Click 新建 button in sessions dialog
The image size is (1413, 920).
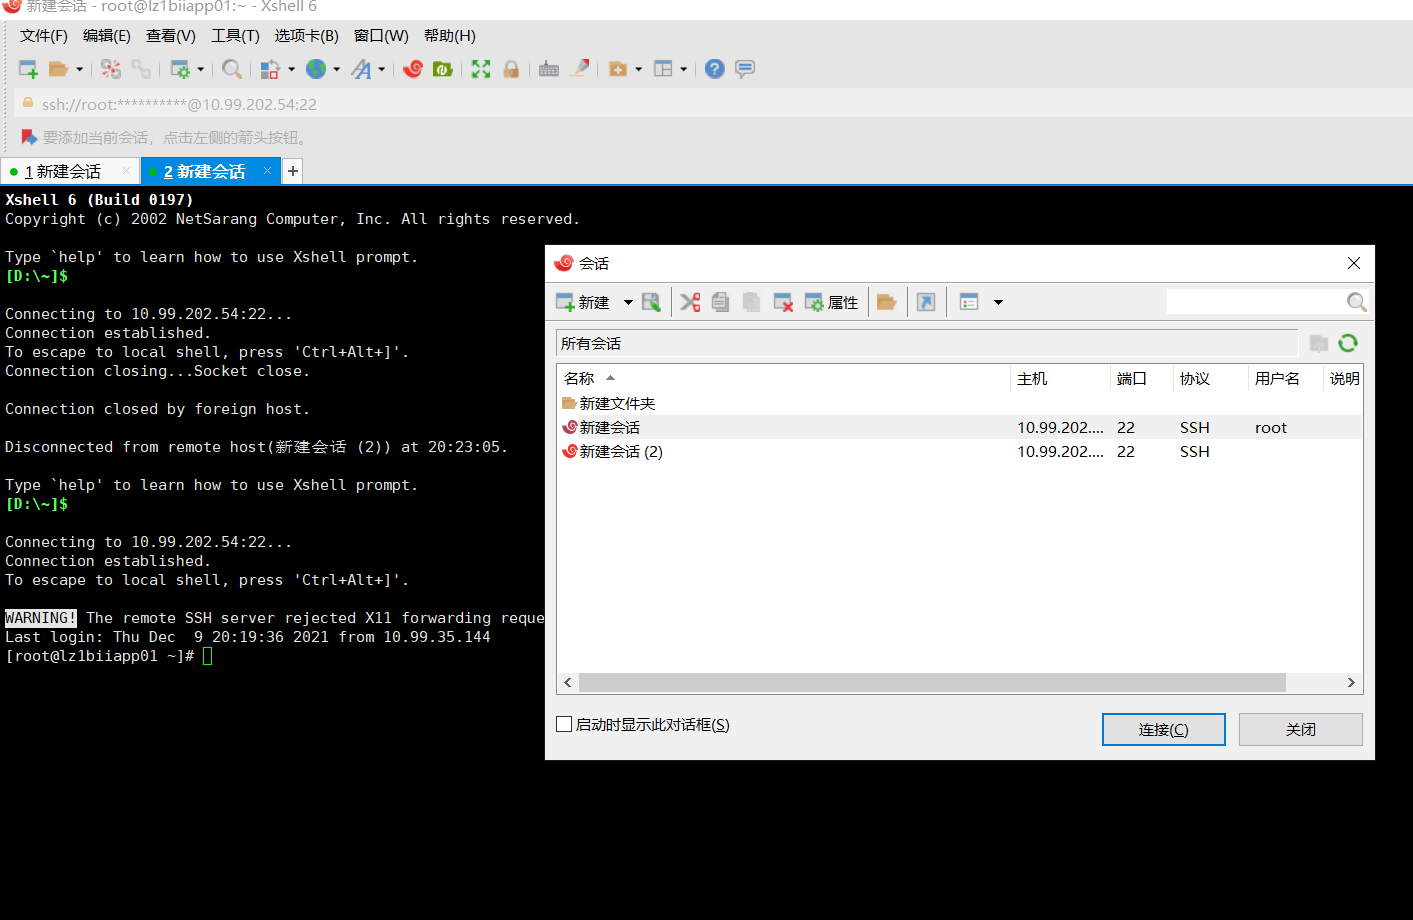click(x=583, y=302)
